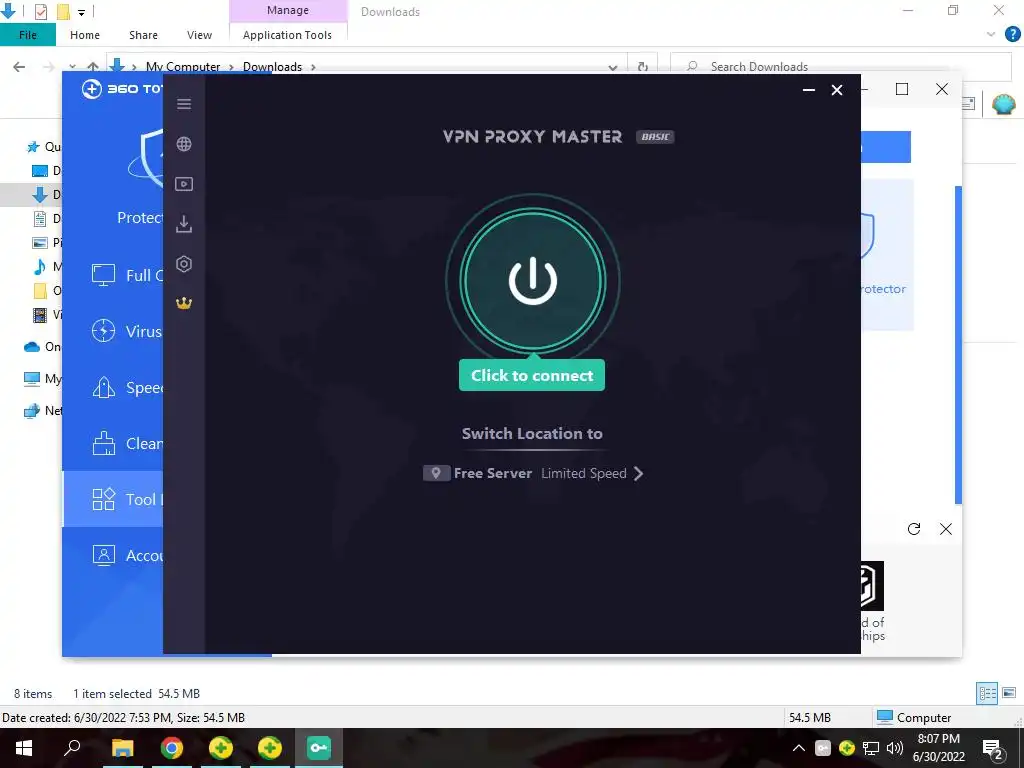Toggle the VPN power connect button
This screenshot has width=1024, height=768.
[533, 281]
